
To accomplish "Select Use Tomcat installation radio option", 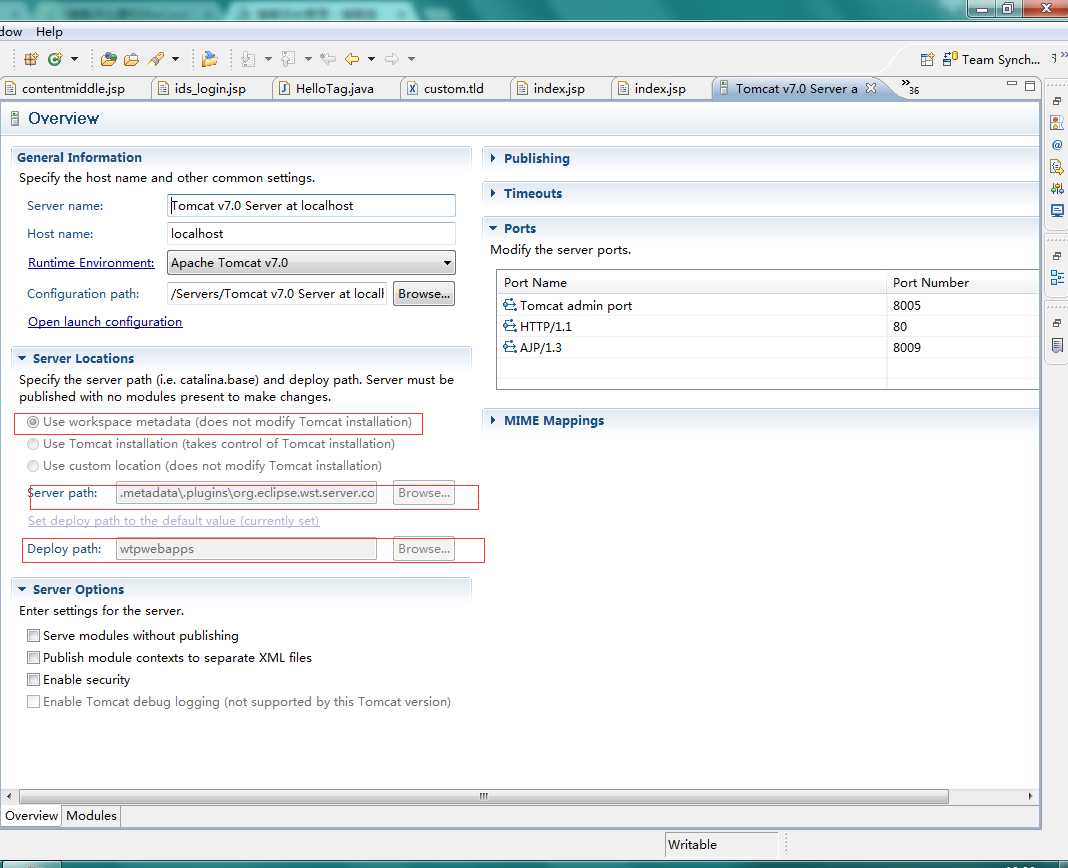I will 33,444.
